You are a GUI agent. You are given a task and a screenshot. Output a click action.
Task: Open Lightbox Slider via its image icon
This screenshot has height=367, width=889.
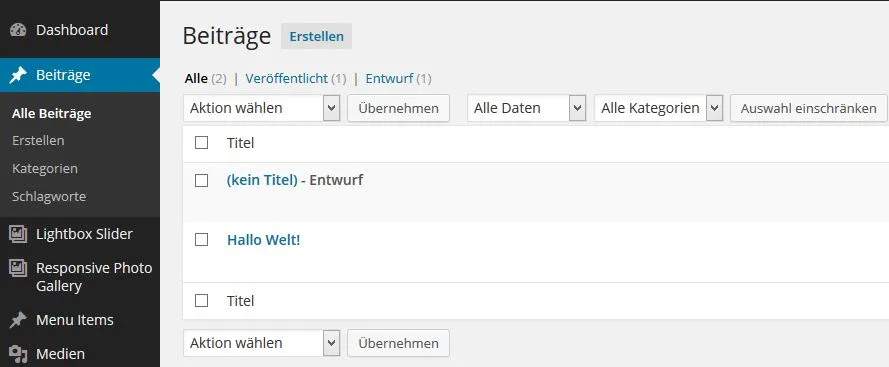click(x=18, y=234)
